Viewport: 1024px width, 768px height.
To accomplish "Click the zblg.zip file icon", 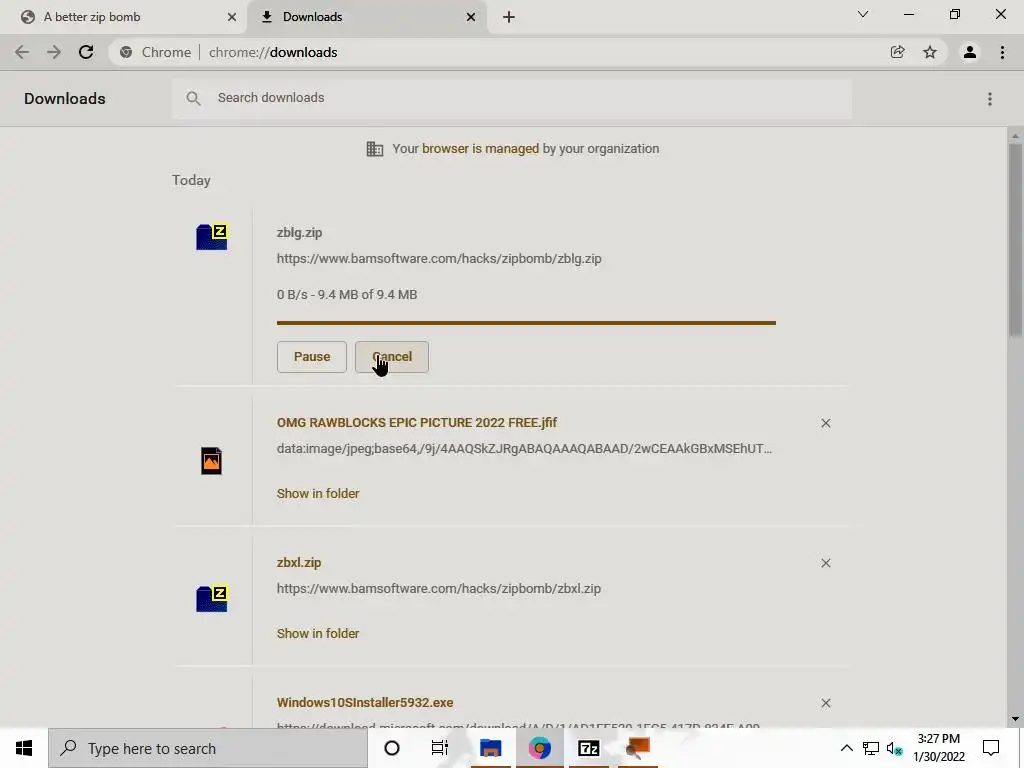I will [x=212, y=236].
